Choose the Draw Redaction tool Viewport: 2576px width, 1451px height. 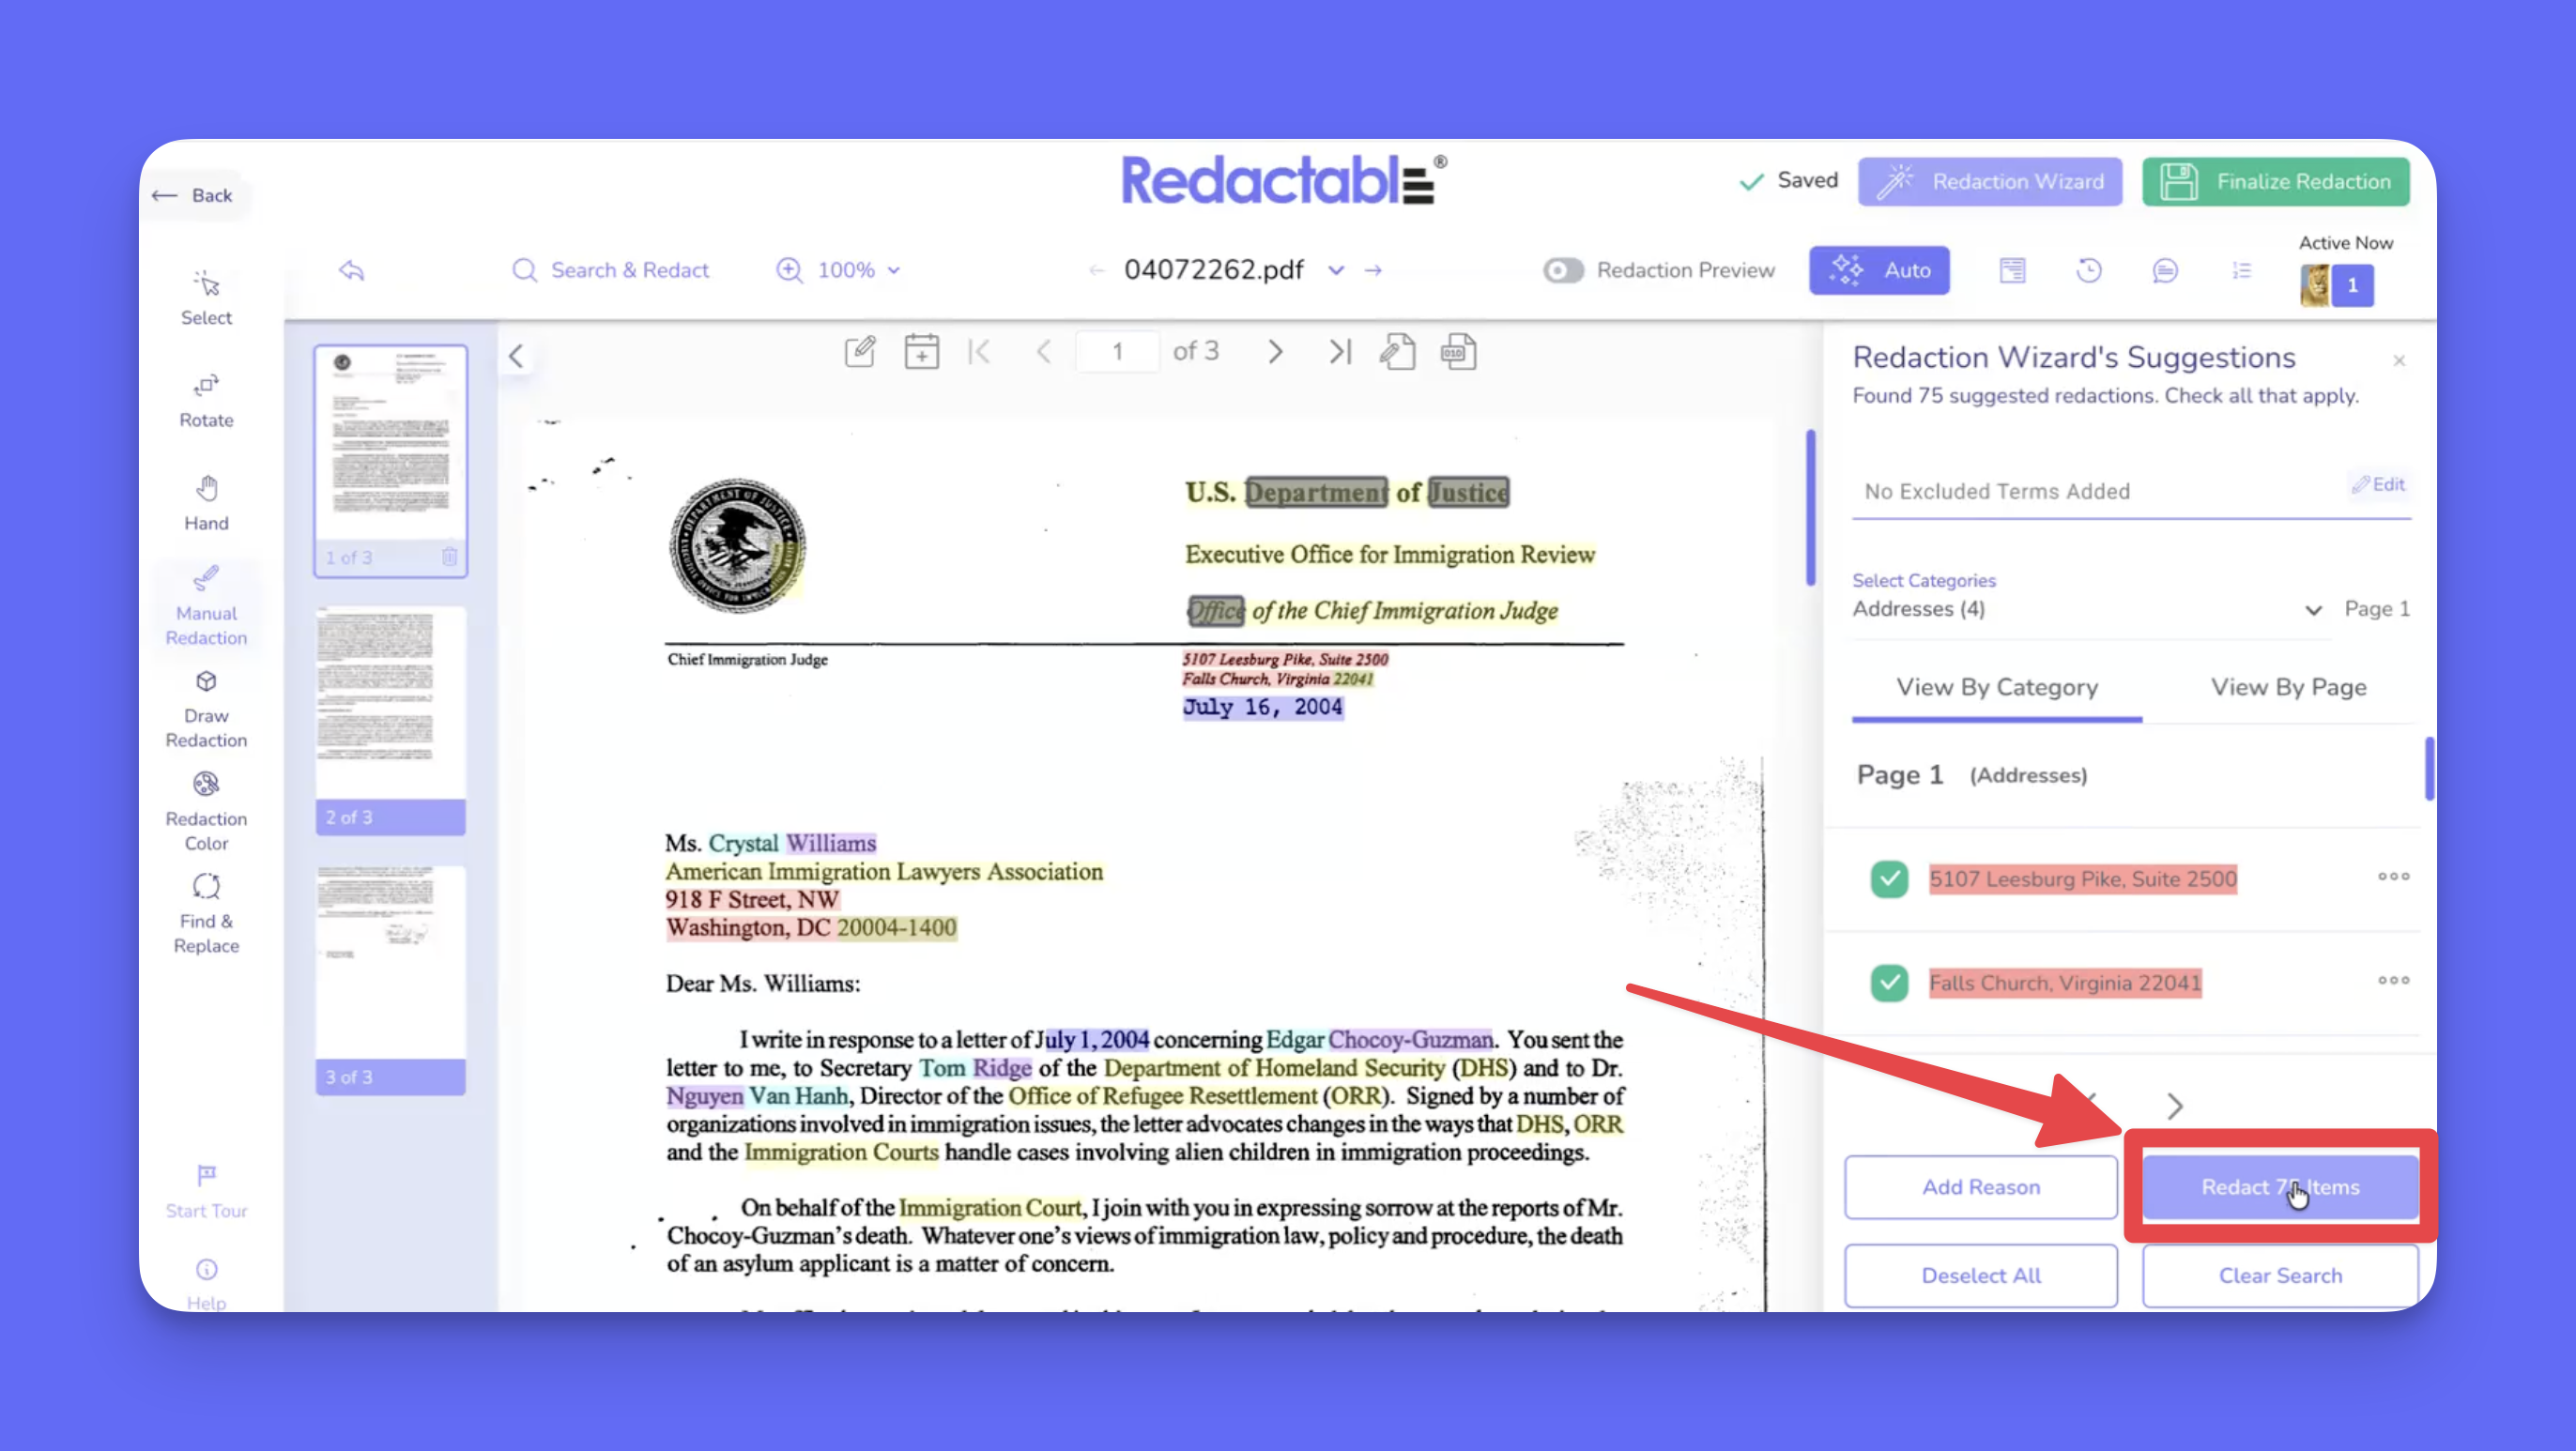tap(206, 709)
